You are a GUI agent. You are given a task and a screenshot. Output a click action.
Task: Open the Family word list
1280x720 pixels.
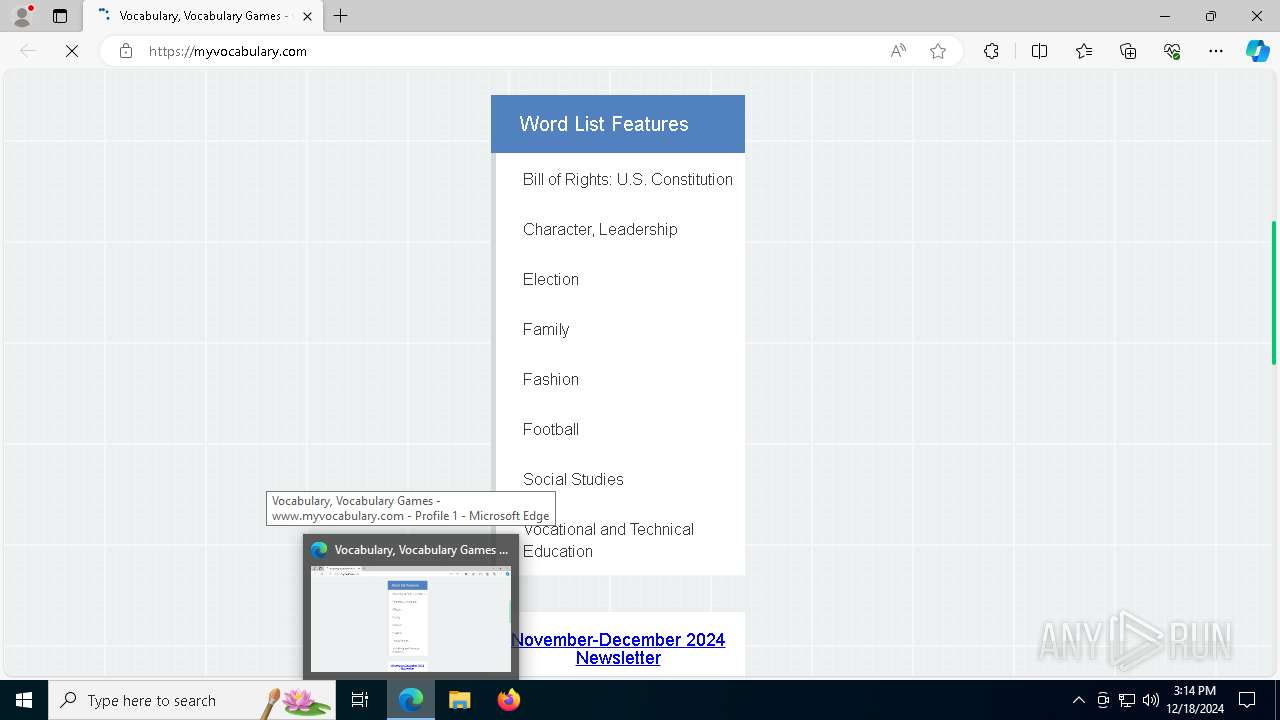(x=545, y=329)
